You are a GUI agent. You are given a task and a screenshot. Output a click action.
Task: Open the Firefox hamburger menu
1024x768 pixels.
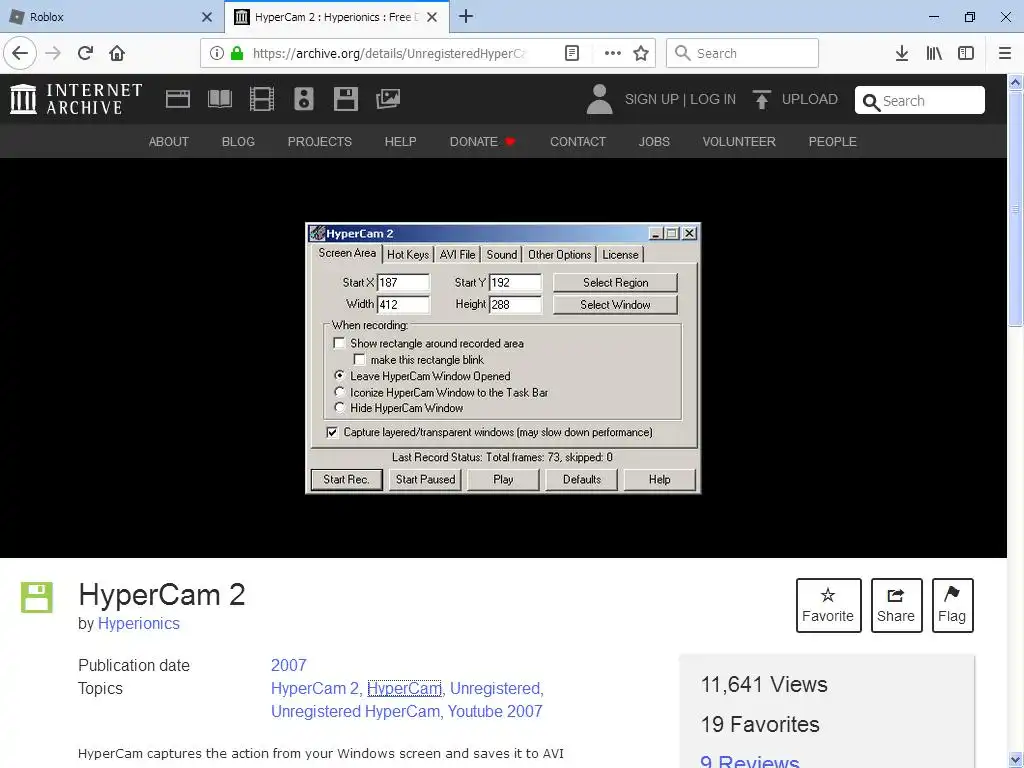1005,53
